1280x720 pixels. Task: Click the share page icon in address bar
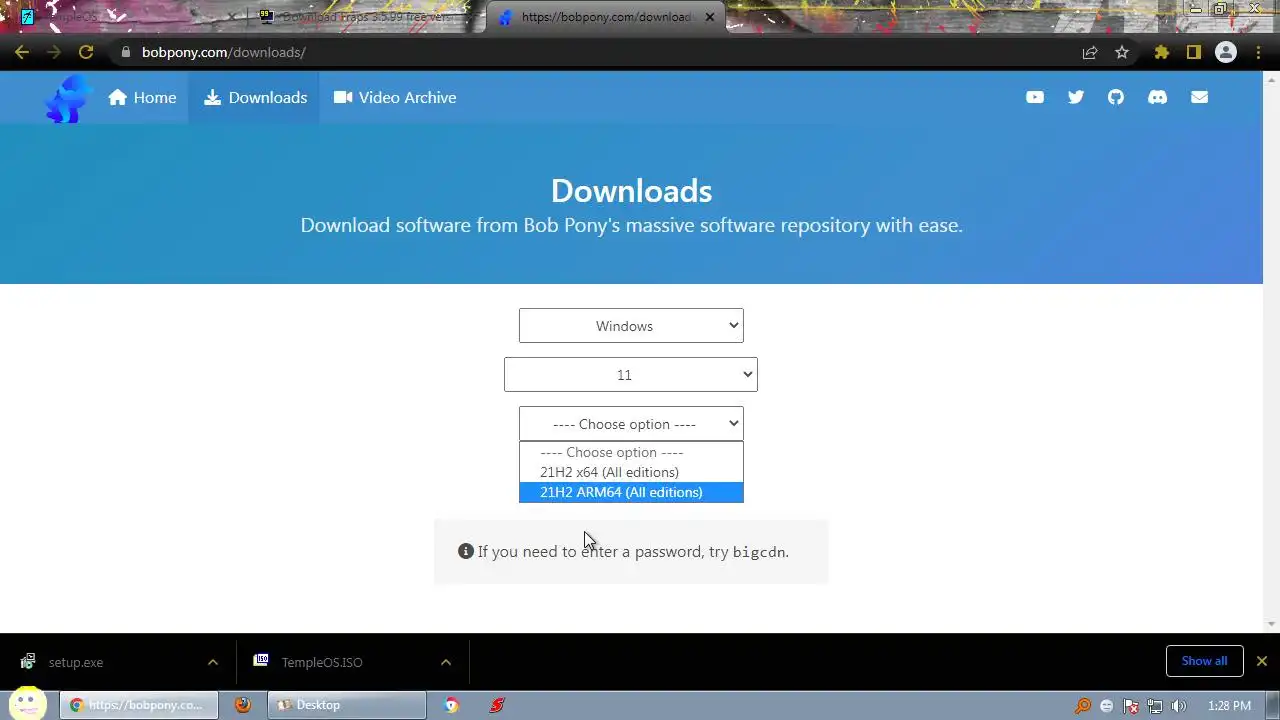click(x=1090, y=52)
